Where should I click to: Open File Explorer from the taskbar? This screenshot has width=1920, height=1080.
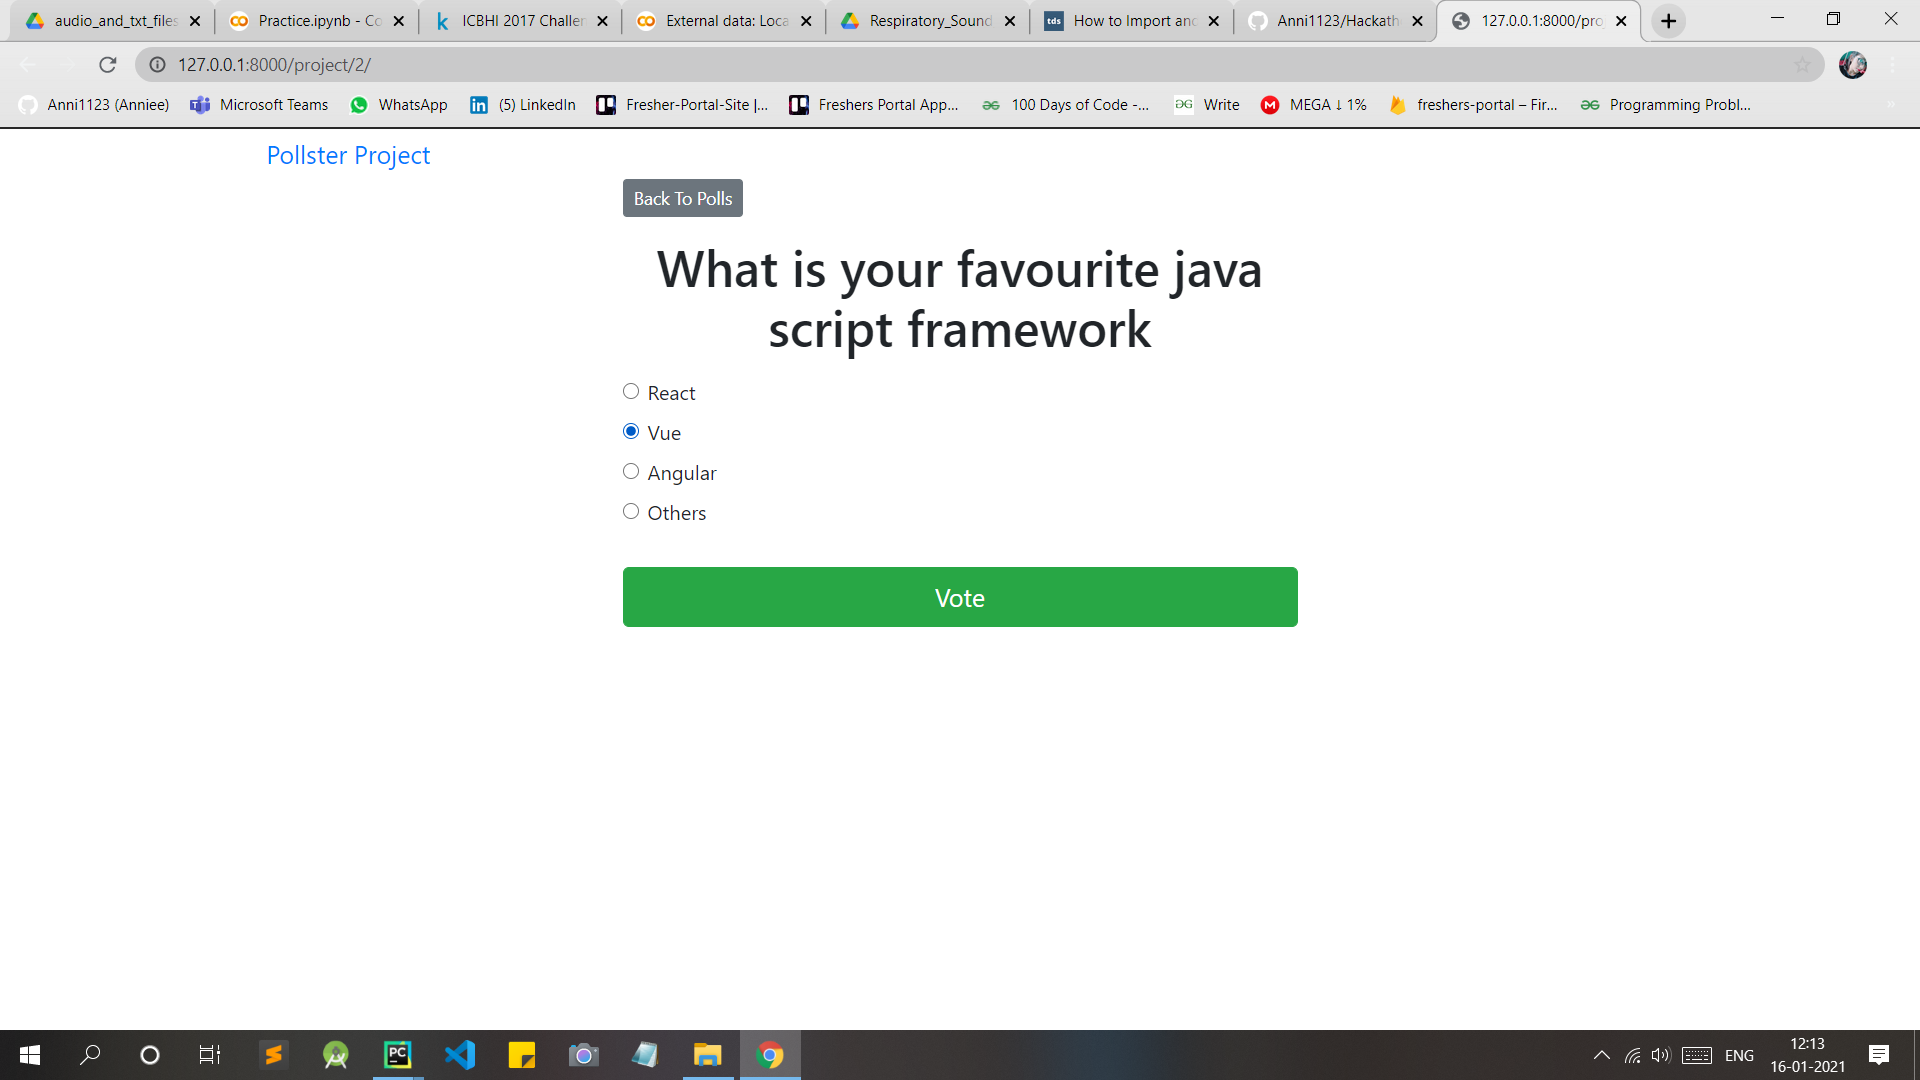coord(707,1055)
